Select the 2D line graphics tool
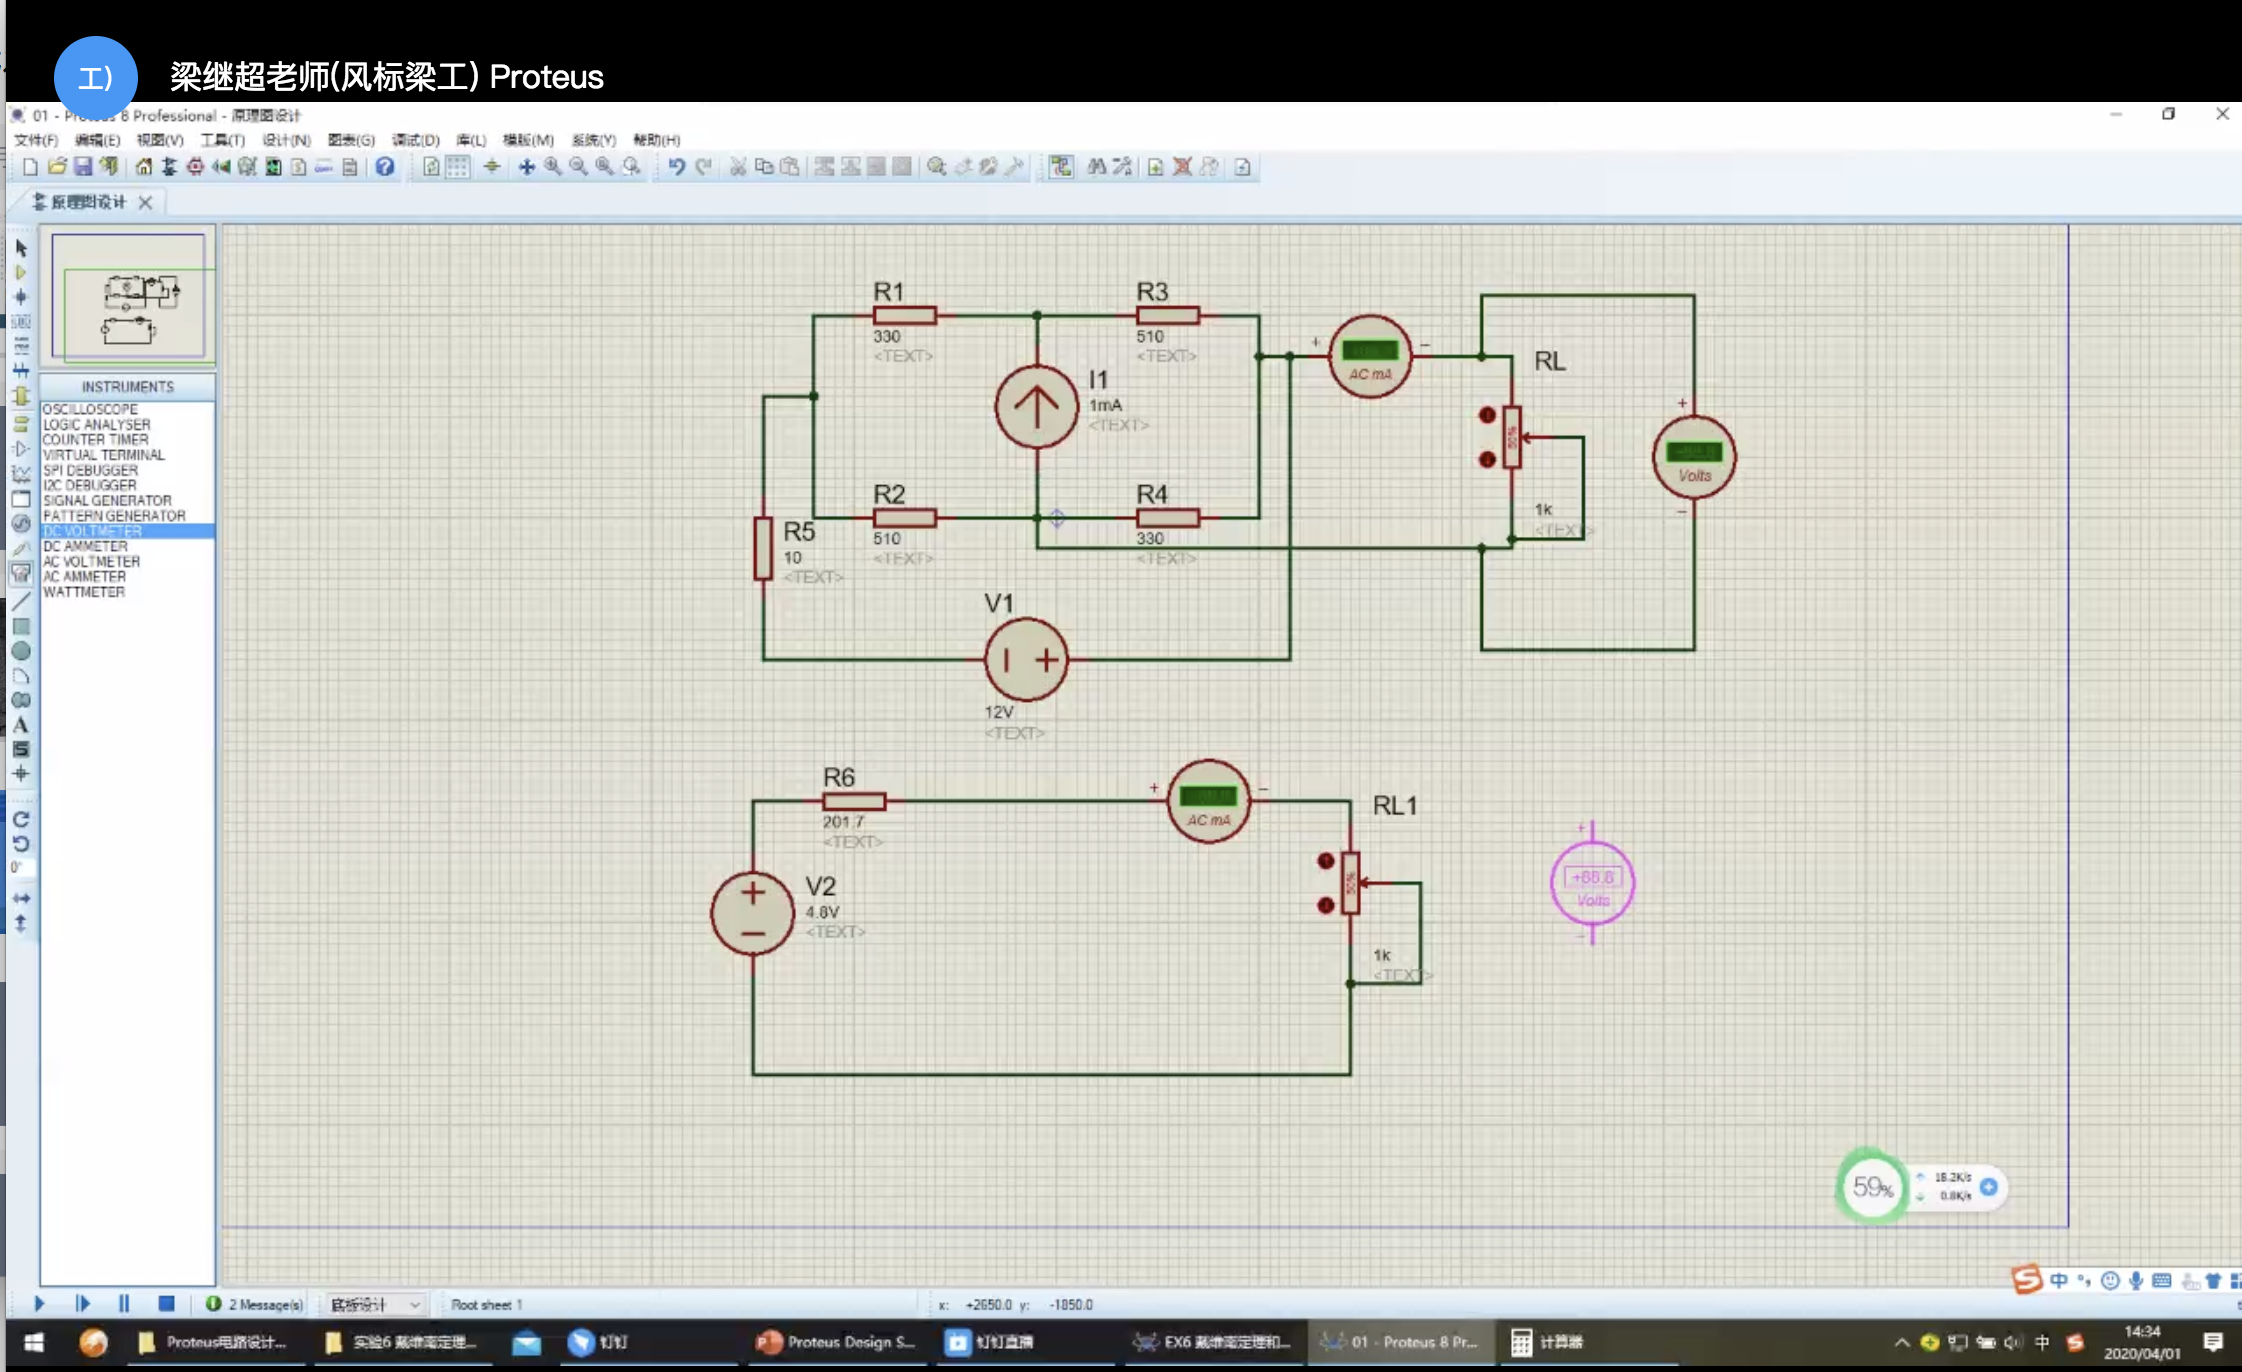 point(21,601)
